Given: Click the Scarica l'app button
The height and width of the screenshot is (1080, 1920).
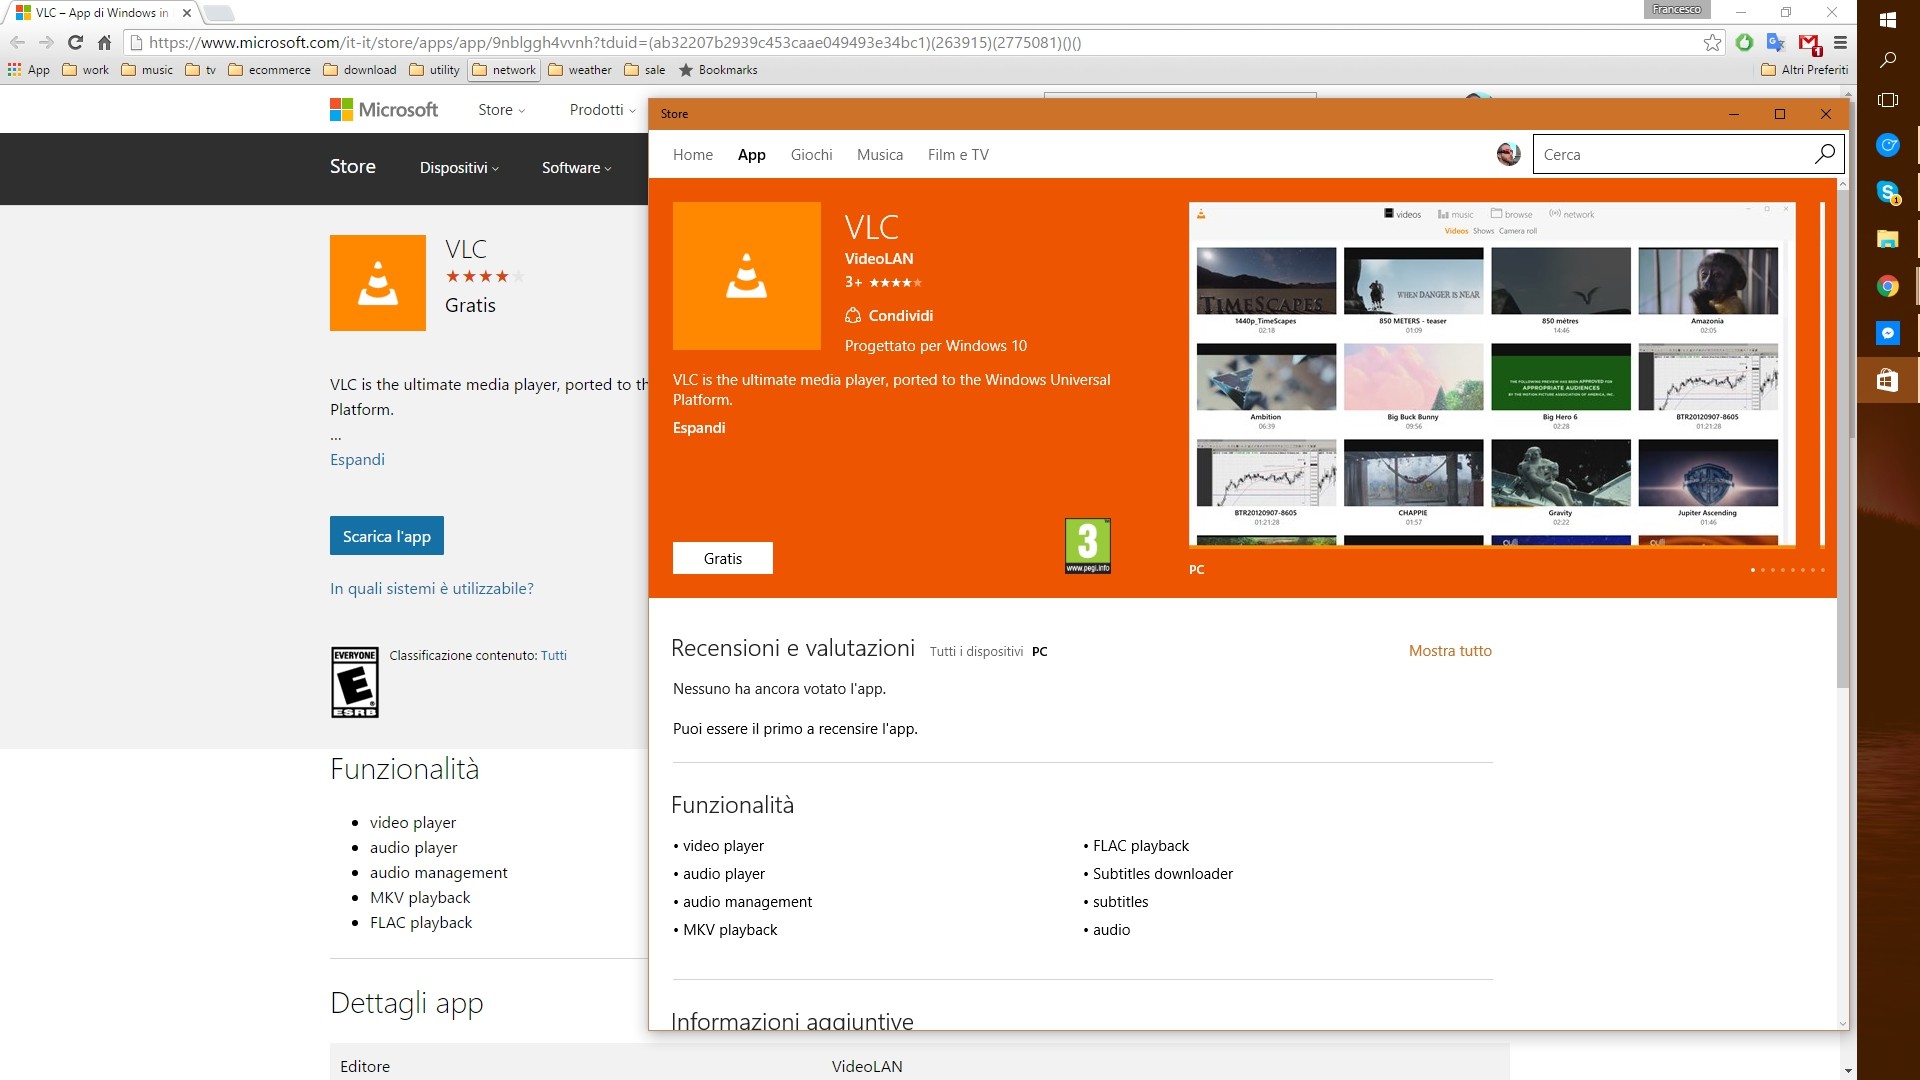Looking at the screenshot, I should tap(386, 535).
